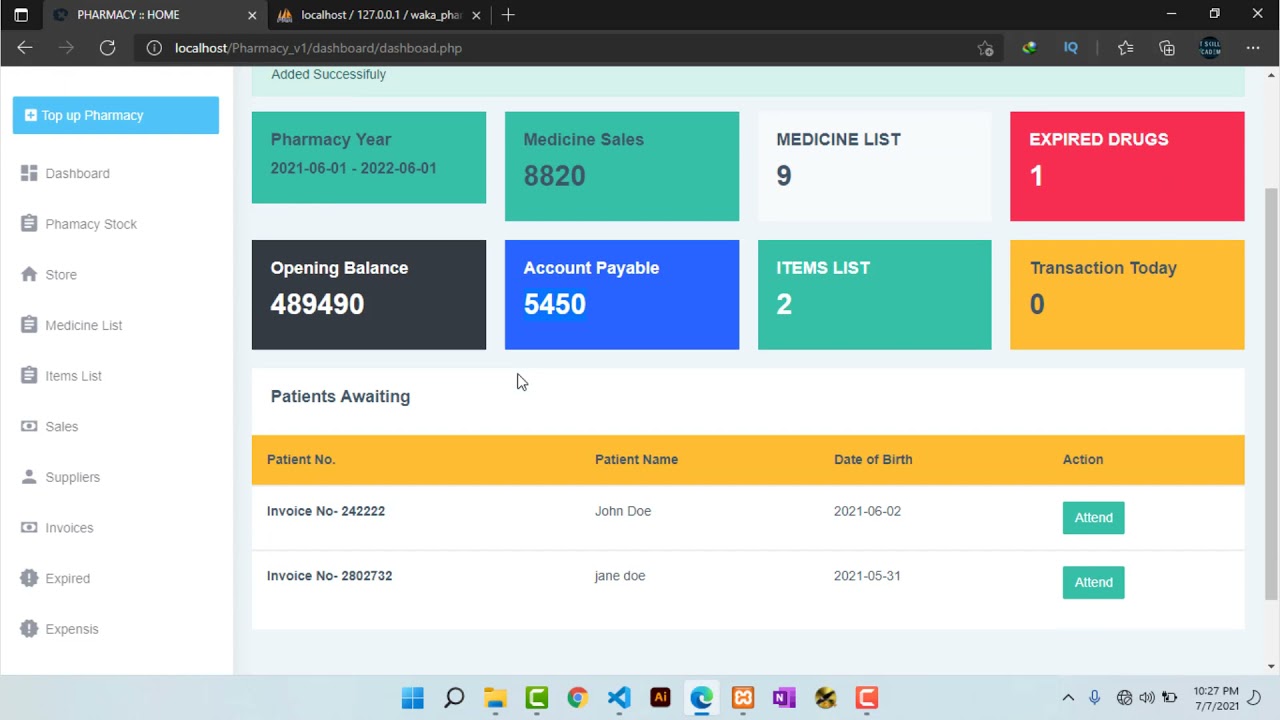Click the browser Back arrow

click(25, 47)
